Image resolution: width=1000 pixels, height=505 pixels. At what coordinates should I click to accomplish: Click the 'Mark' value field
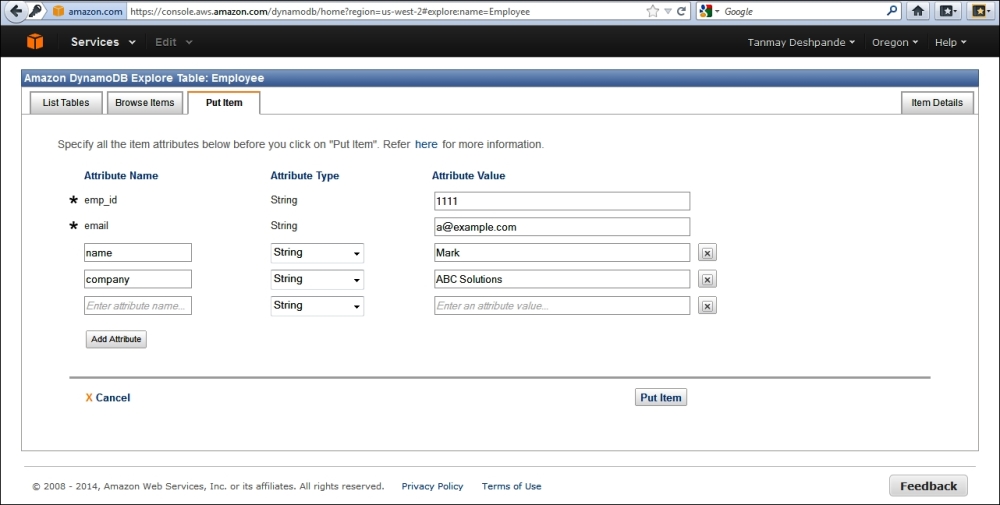[562, 252]
